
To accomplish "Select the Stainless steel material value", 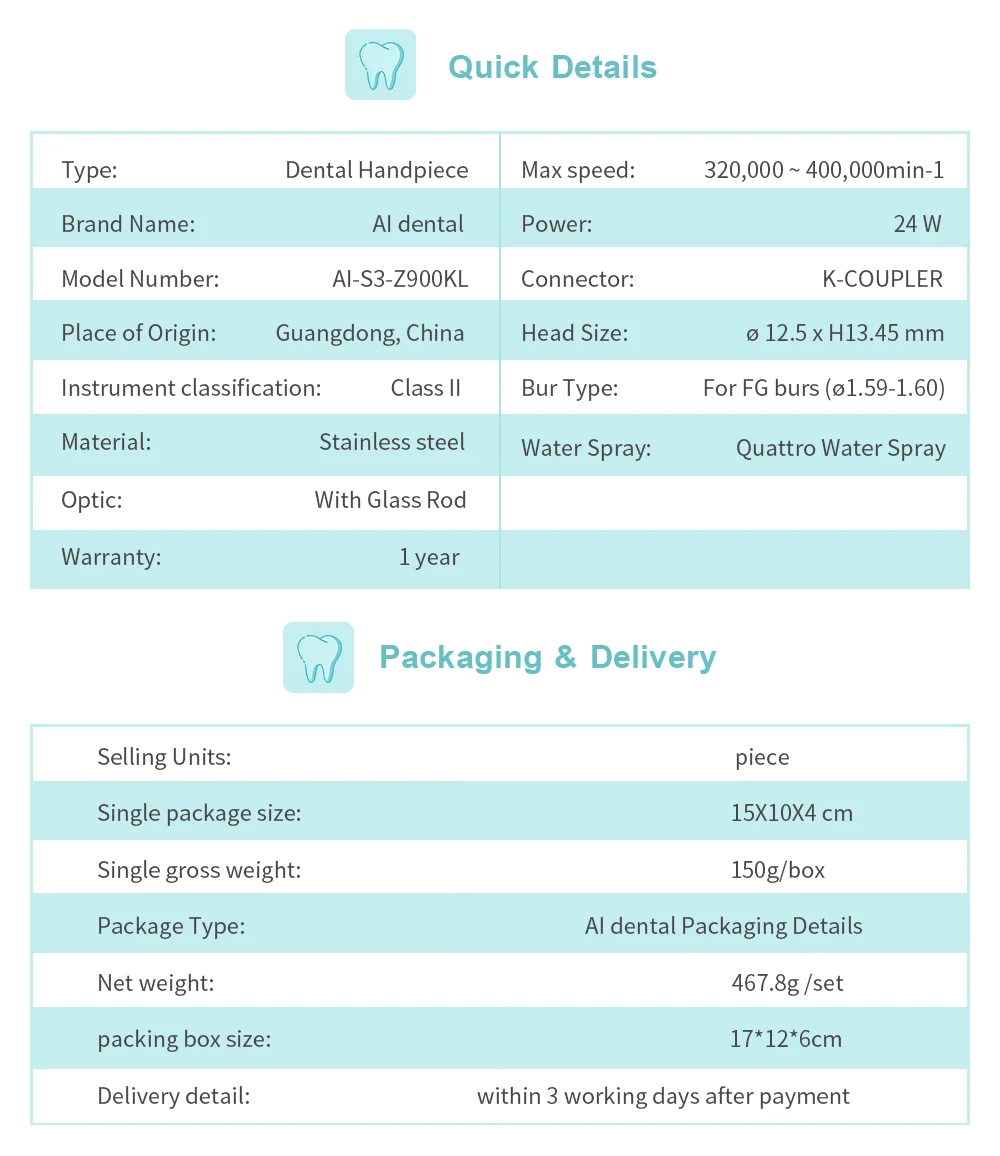I will pyautogui.click(x=392, y=442).
